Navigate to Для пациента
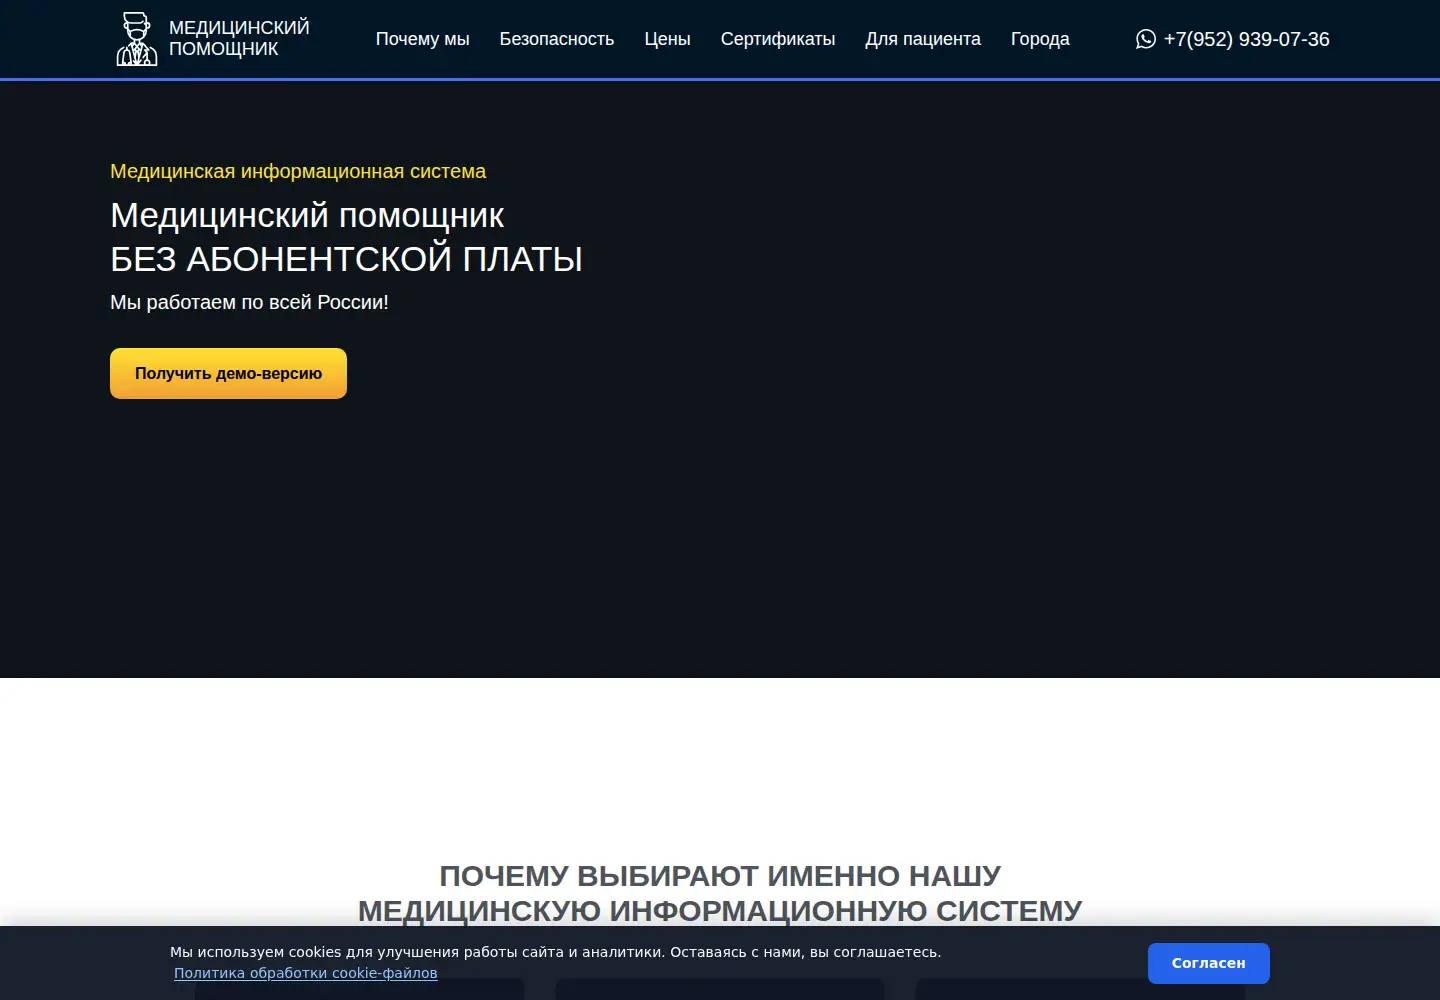The height and width of the screenshot is (1000, 1440). coord(923,39)
